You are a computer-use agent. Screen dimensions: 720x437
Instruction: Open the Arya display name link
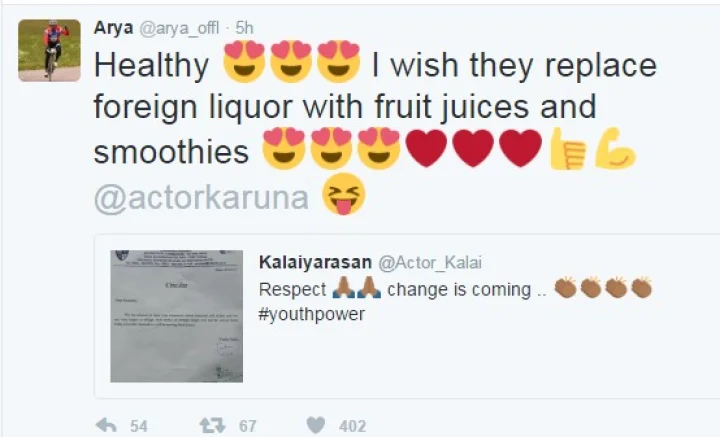point(113,28)
